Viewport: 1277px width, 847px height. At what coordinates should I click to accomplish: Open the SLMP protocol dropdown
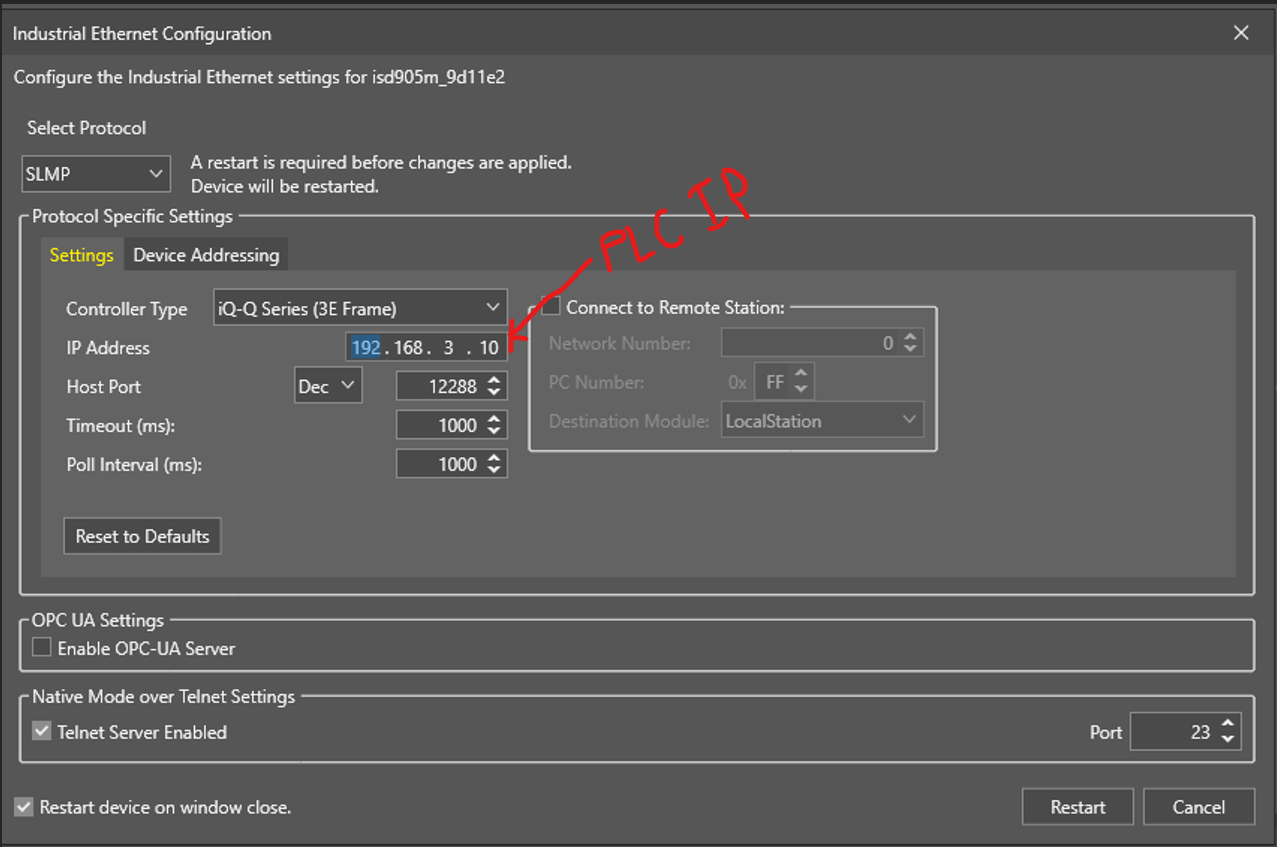(x=96, y=174)
